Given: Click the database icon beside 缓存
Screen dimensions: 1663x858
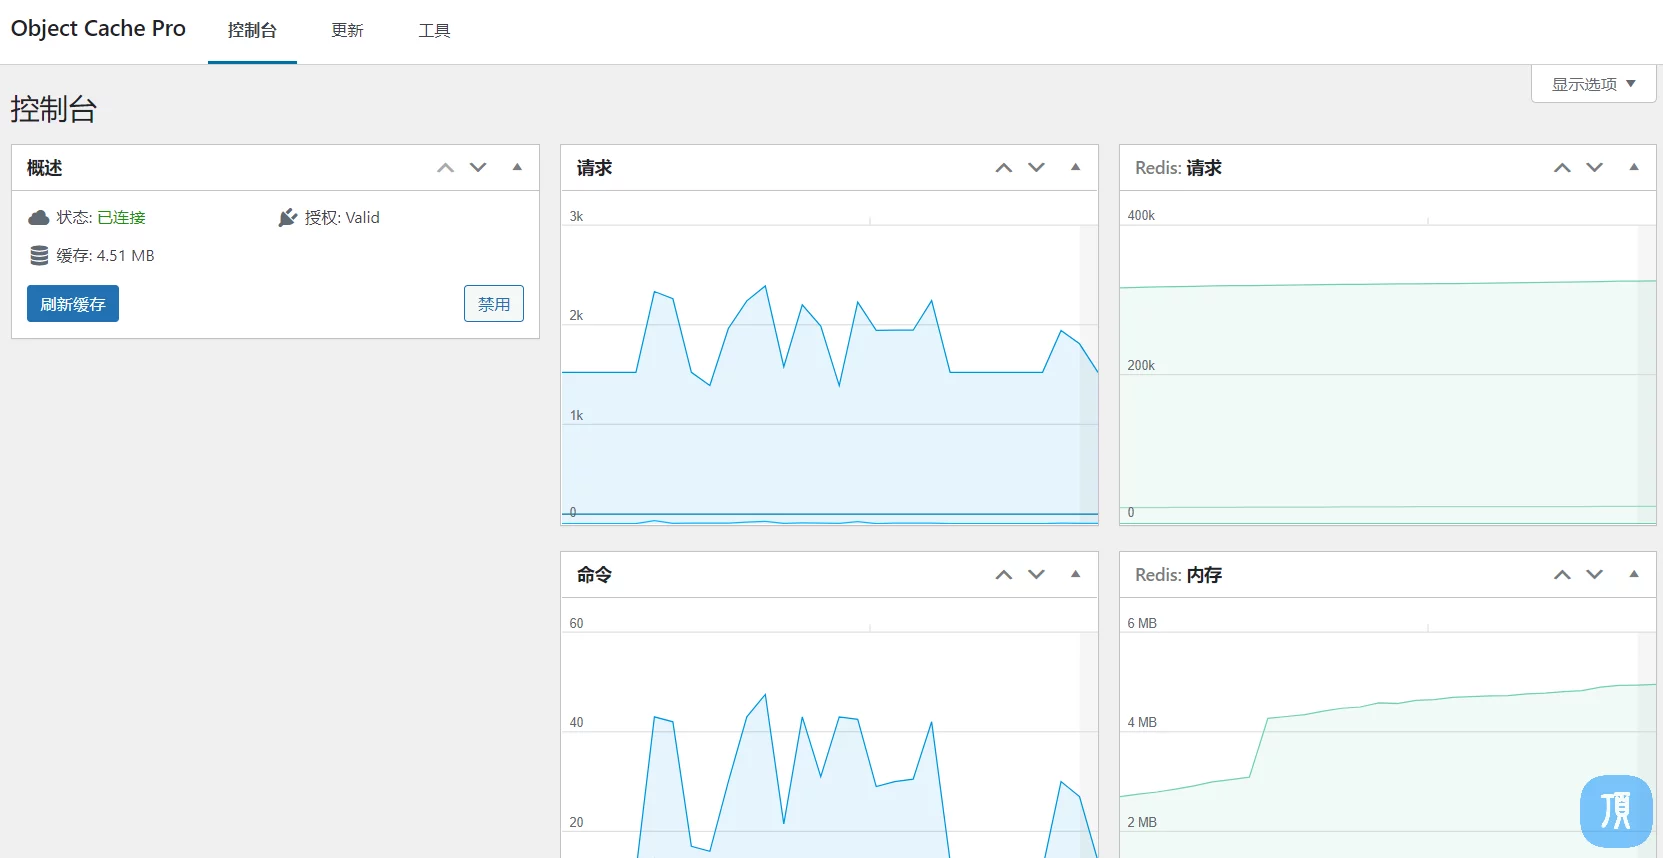Looking at the screenshot, I should tap(39, 256).
